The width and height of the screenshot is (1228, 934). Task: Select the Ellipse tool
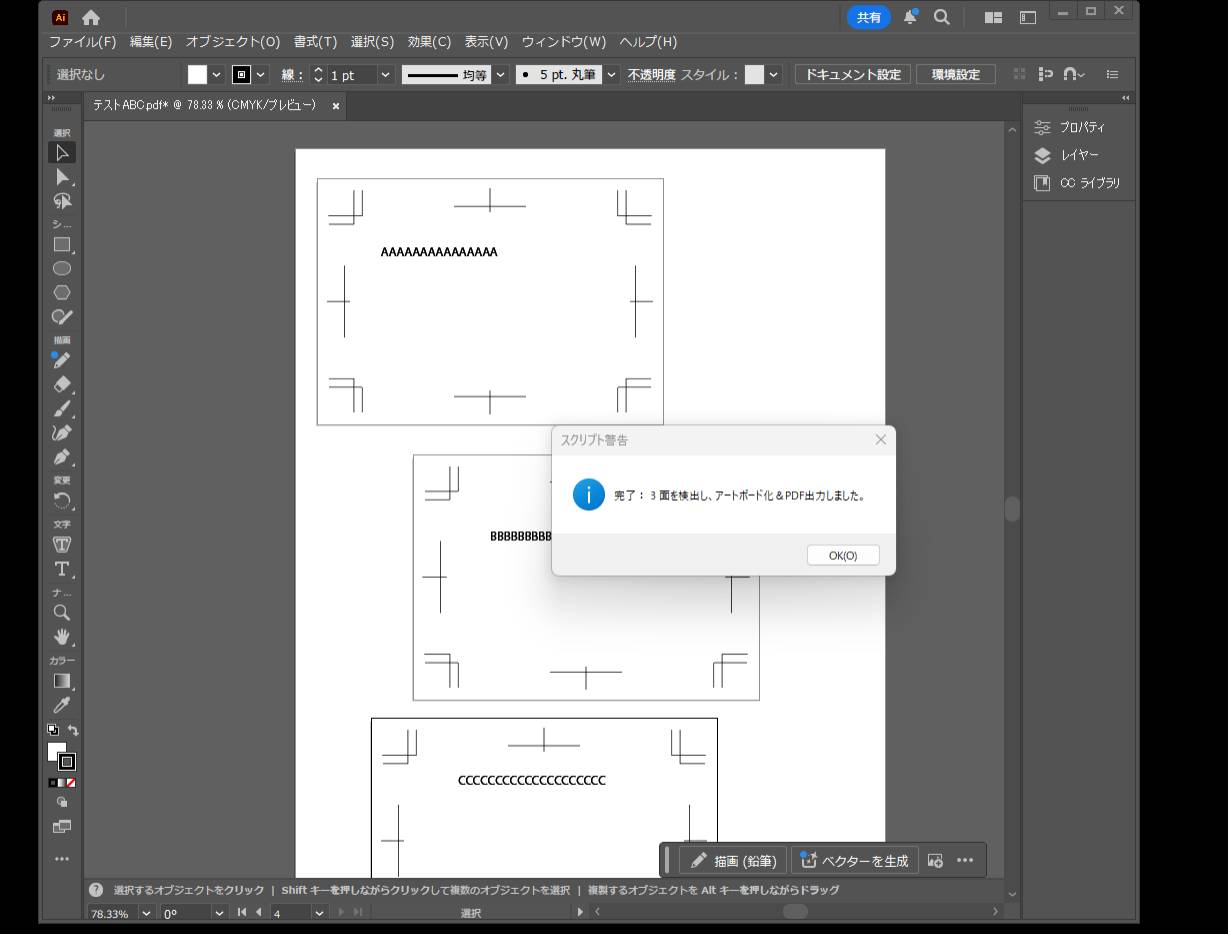point(61,269)
